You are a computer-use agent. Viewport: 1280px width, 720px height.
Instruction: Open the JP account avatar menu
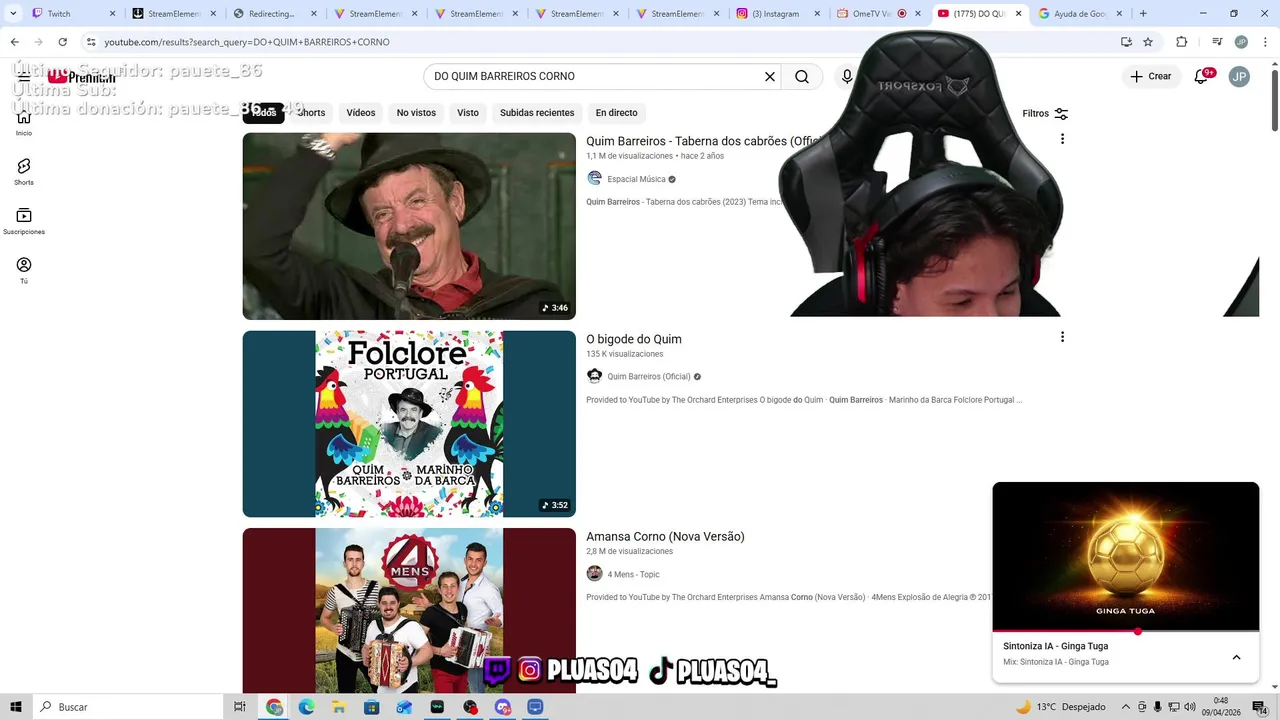tap(1239, 76)
